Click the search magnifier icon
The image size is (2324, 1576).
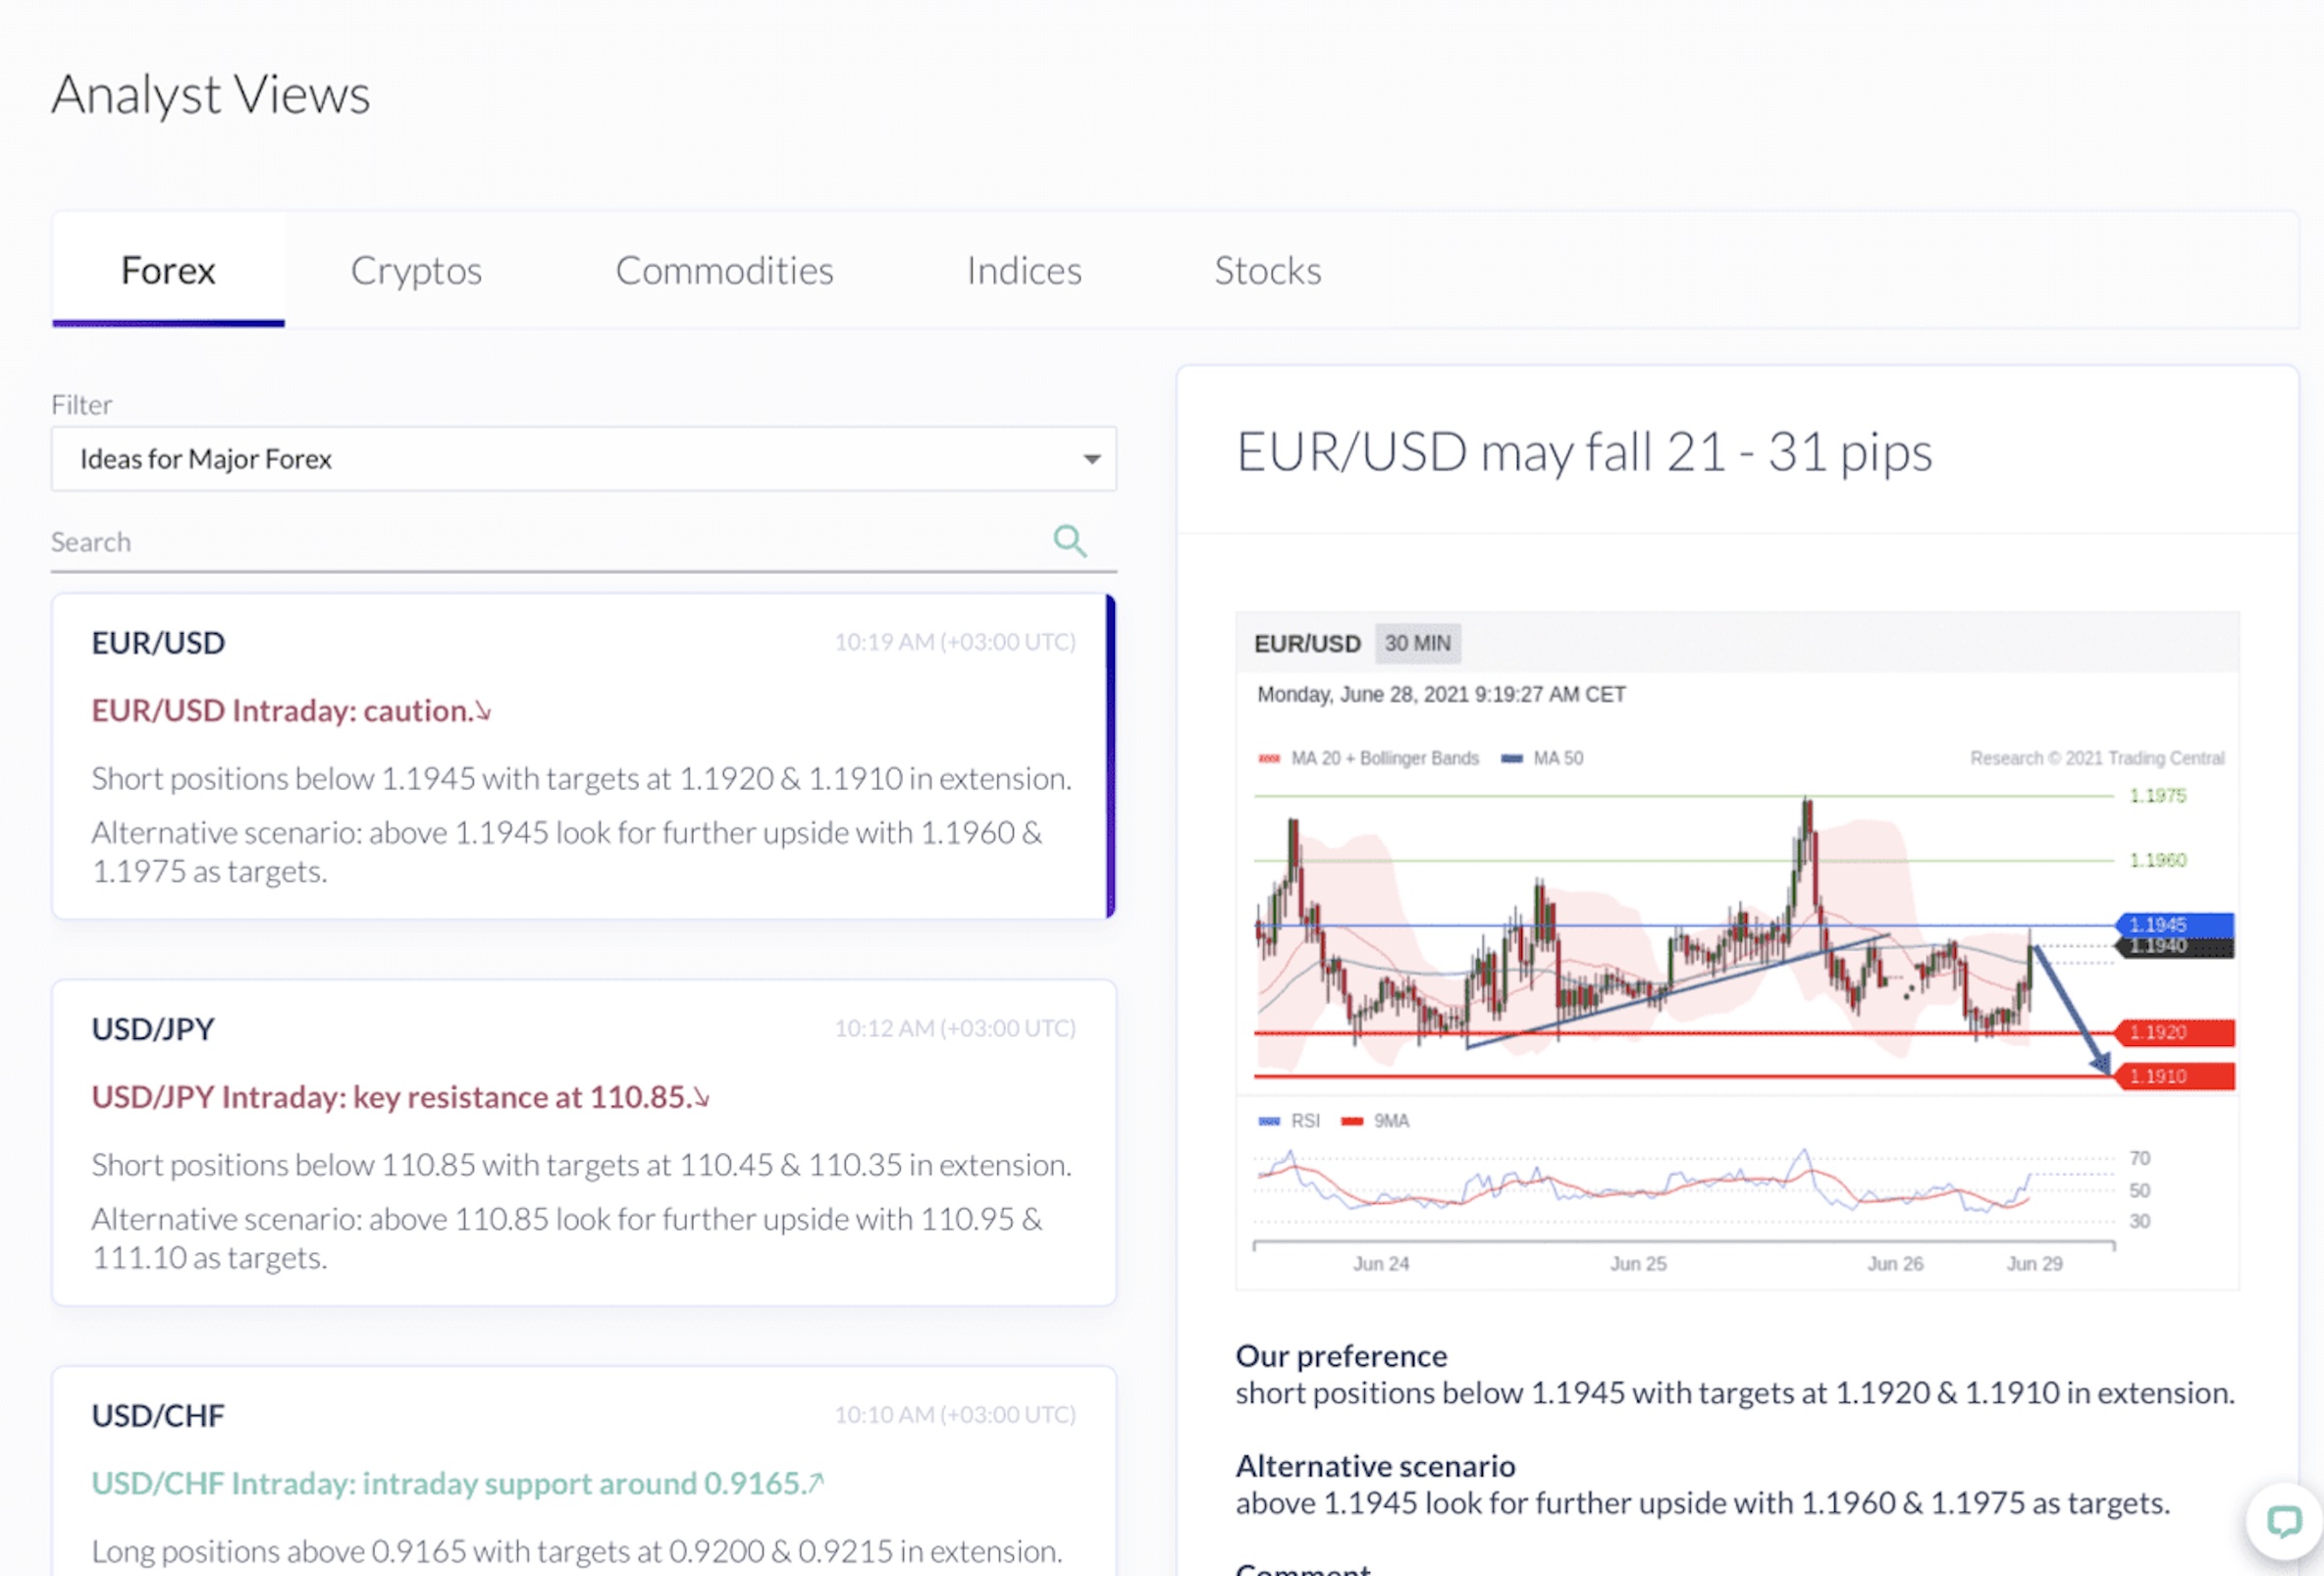pyautogui.click(x=1069, y=541)
